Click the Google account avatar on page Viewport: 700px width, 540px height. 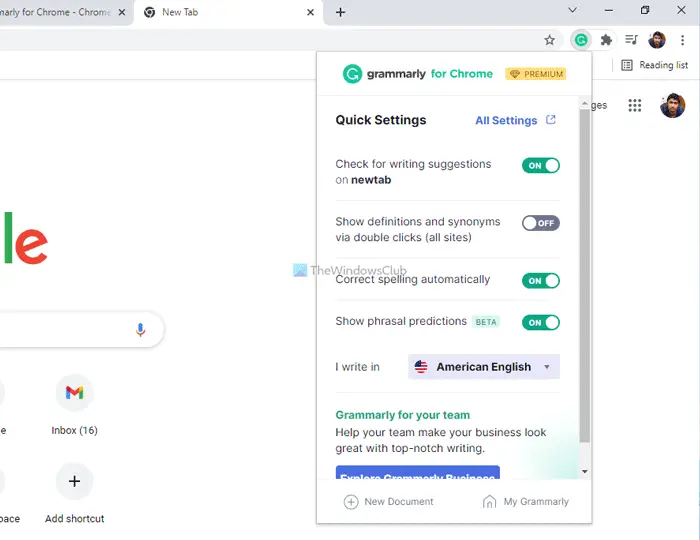(x=672, y=105)
